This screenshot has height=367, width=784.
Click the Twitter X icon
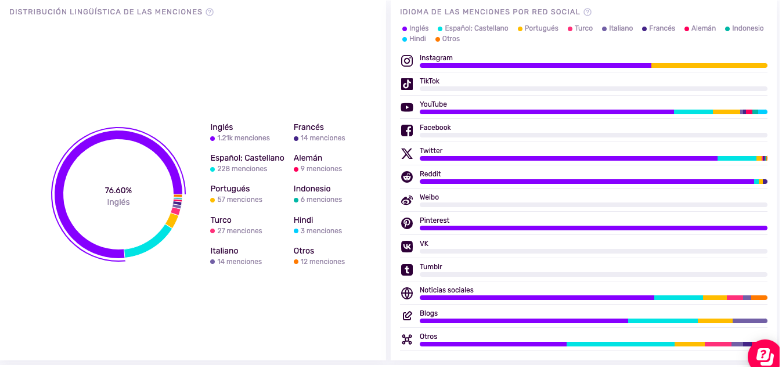[407, 154]
